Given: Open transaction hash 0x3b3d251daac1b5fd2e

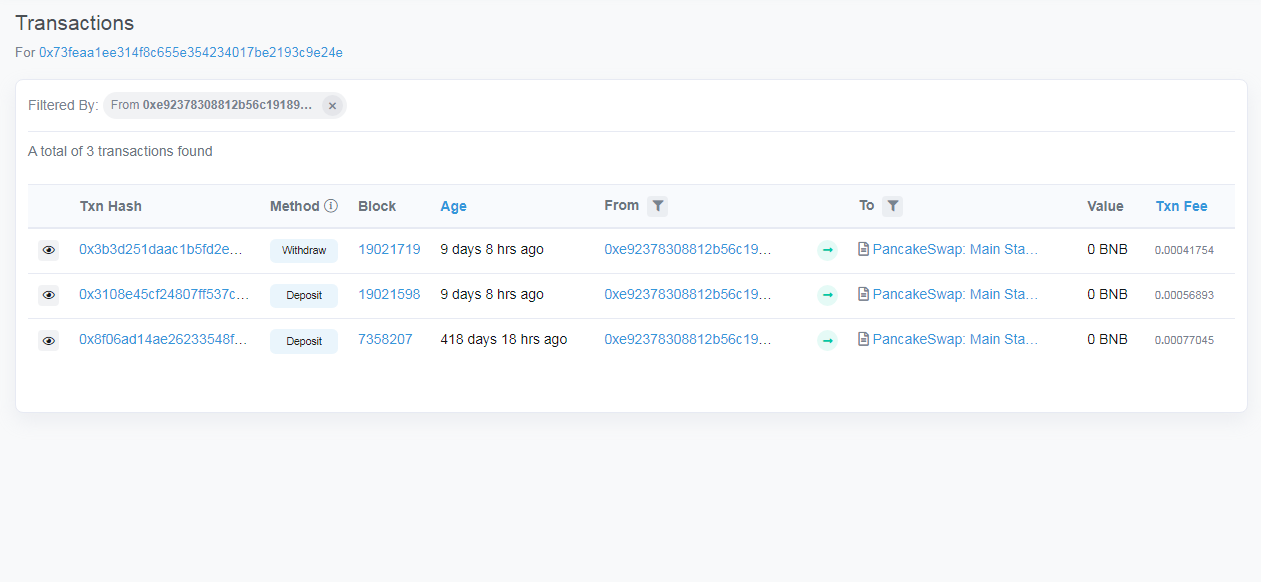Looking at the screenshot, I should coord(161,249).
